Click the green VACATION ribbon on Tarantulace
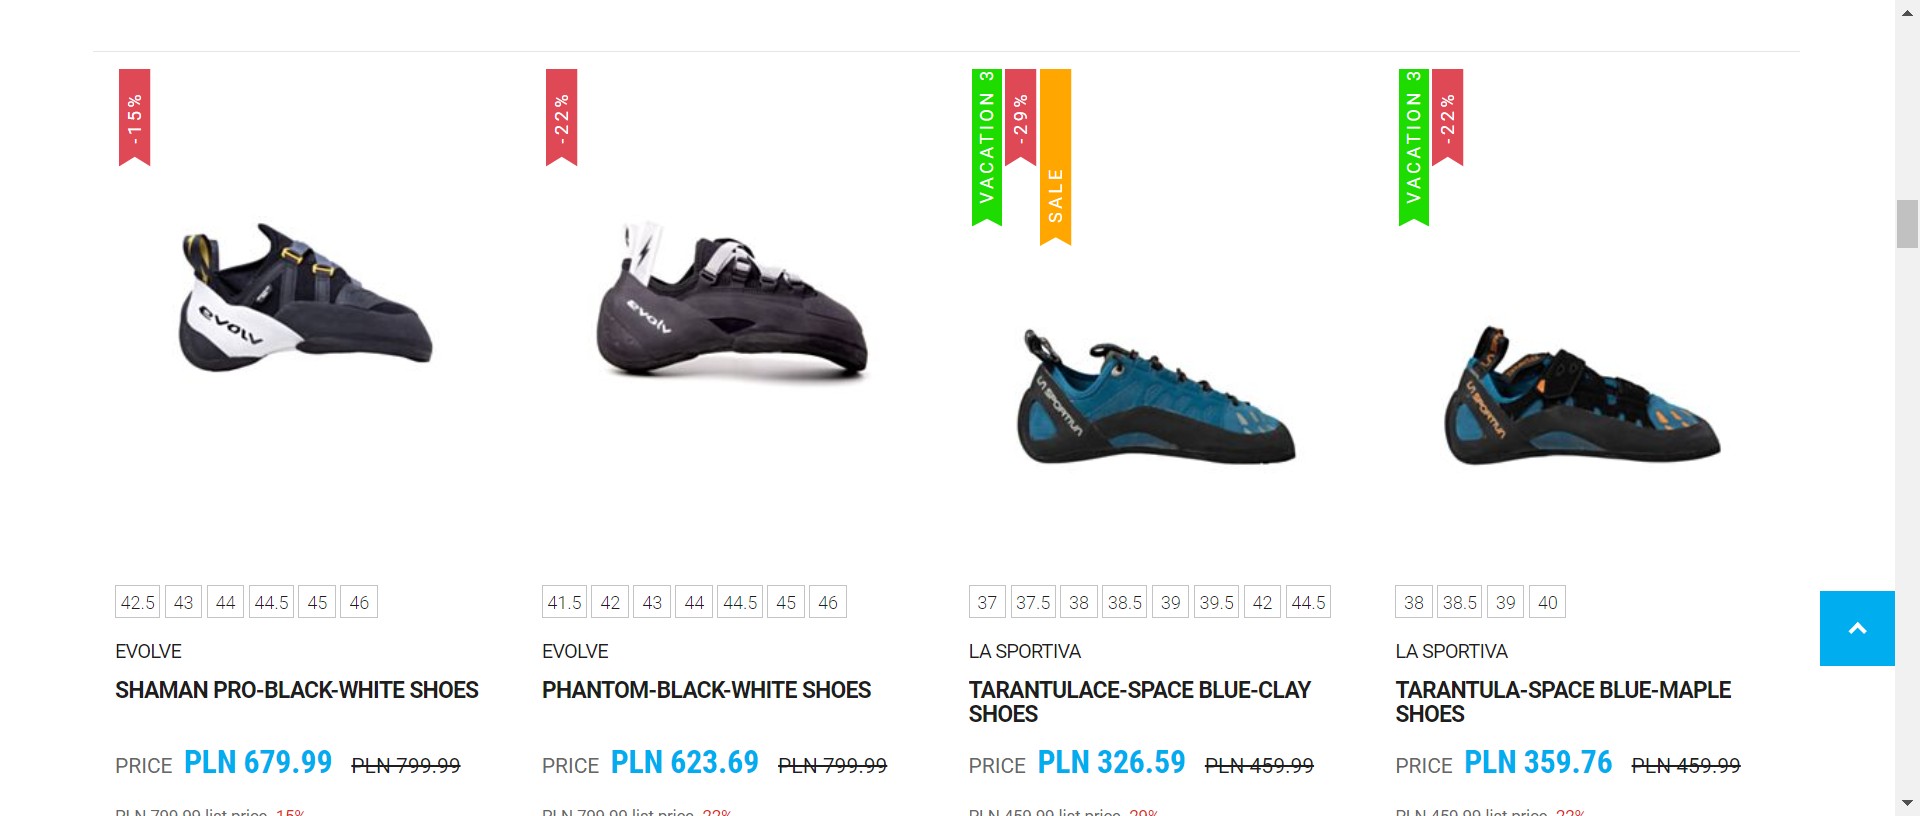The image size is (1920, 816). 986,147
